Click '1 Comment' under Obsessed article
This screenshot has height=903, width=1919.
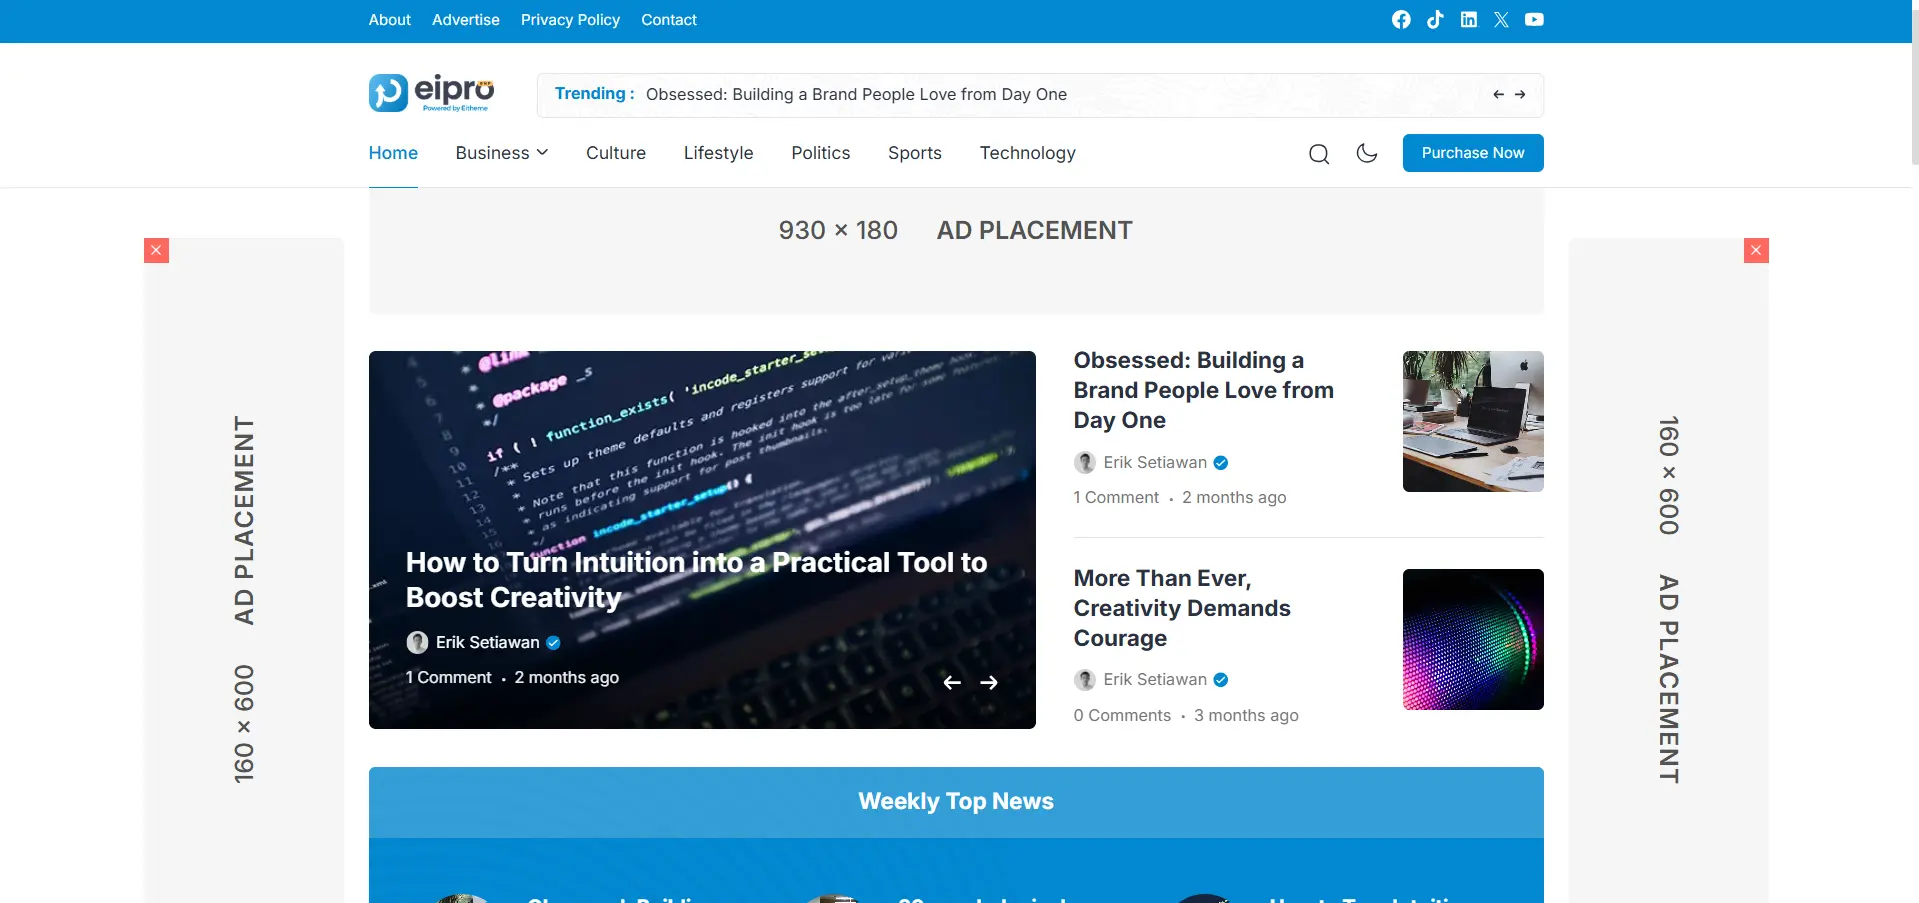[1116, 497]
